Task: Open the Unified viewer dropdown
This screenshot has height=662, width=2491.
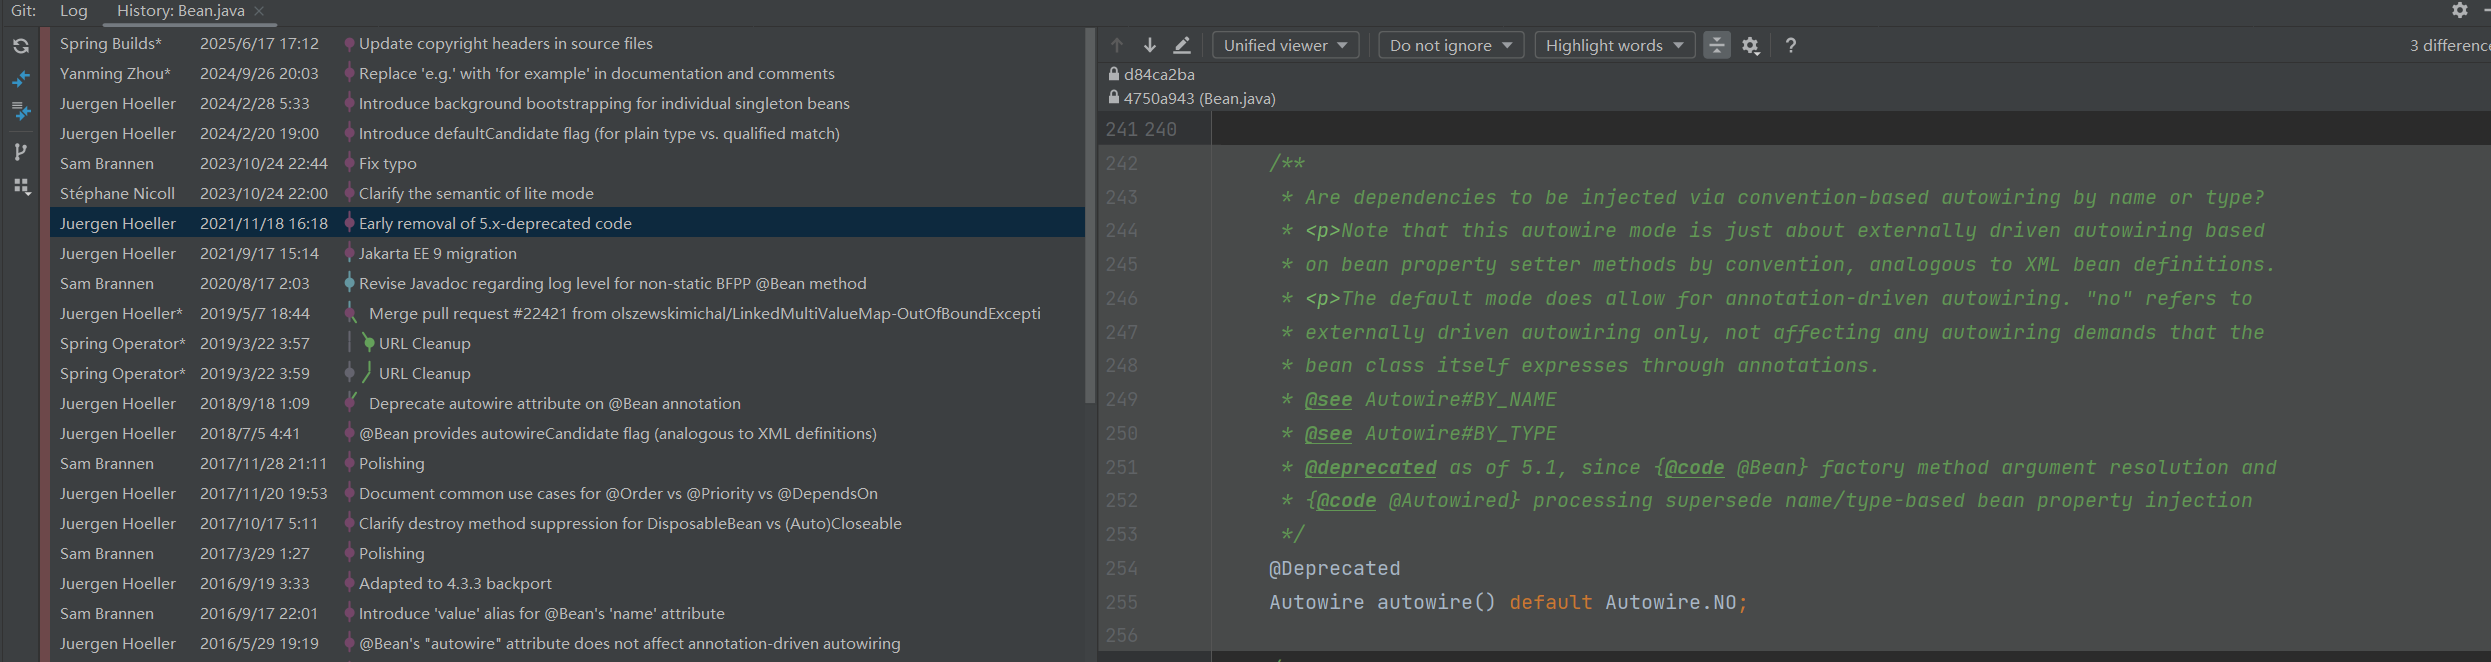Action: pyautogui.click(x=1285, y=45)
